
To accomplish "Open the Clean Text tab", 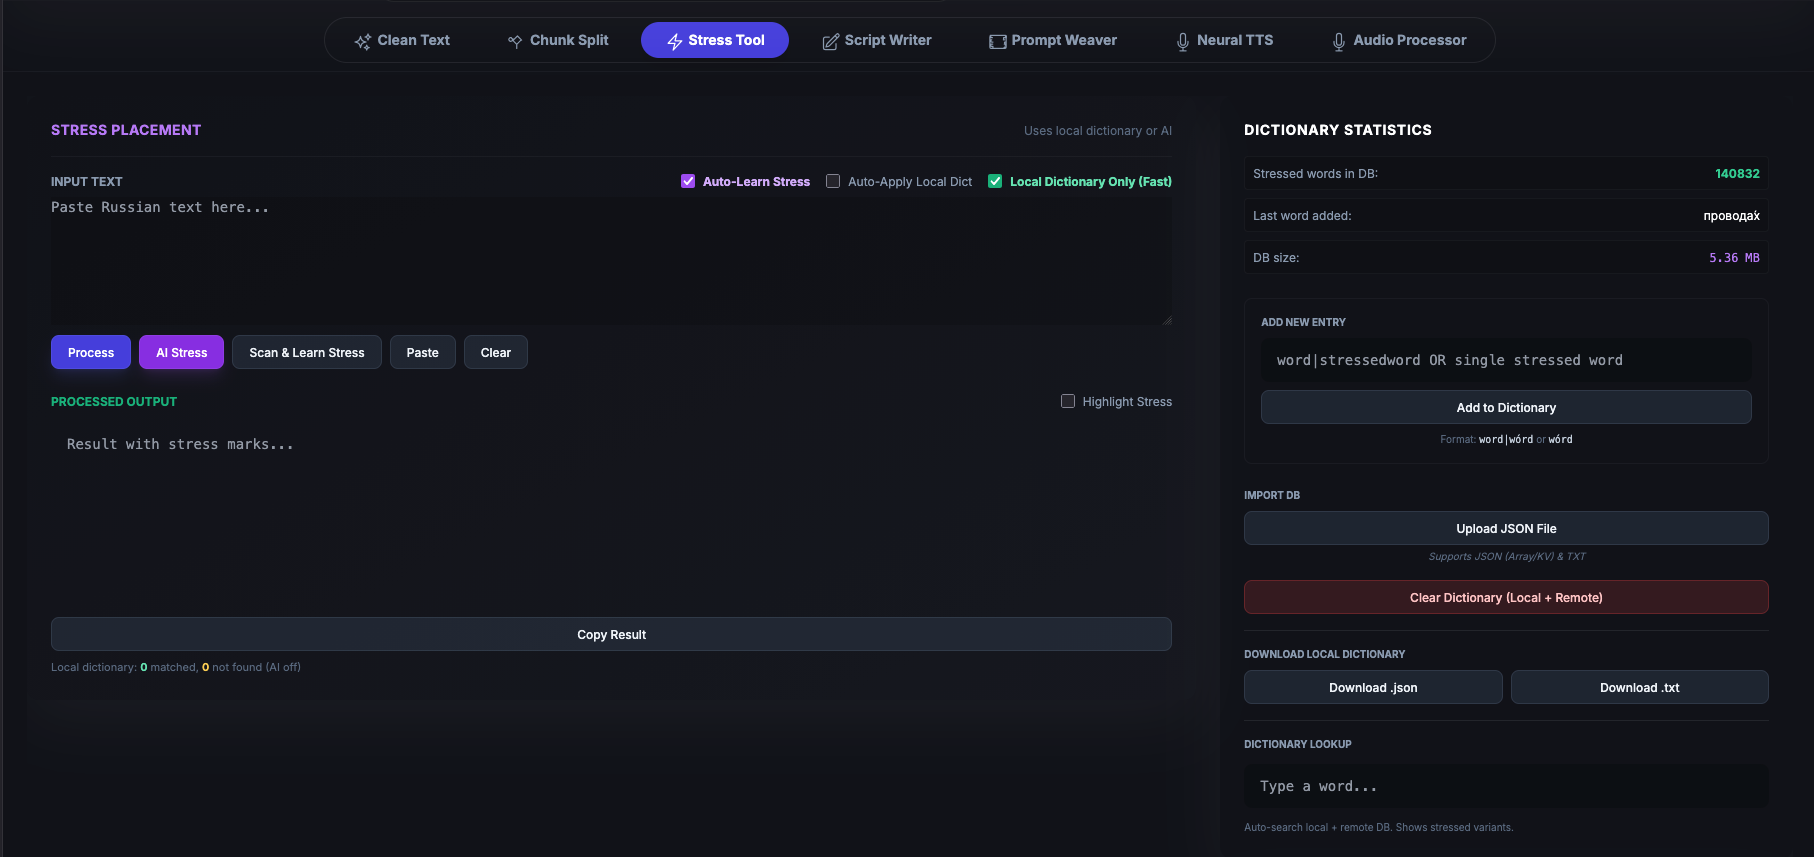I will coord(402,40).
